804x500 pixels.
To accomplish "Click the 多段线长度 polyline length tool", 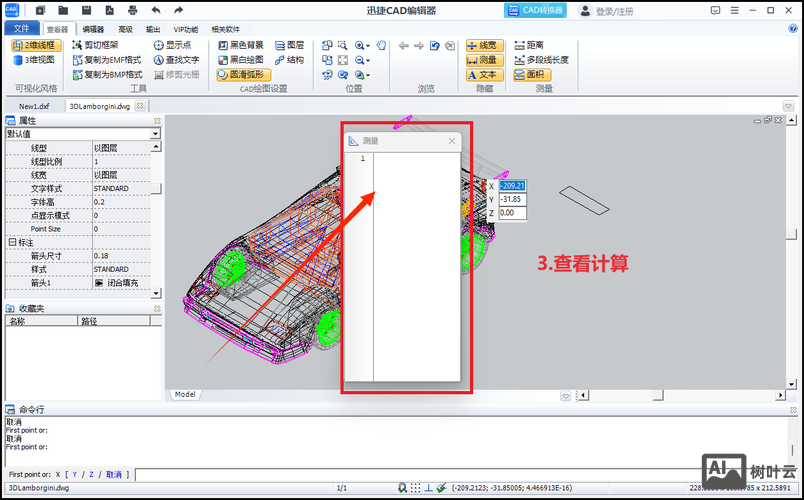I will click(x=540, y=60).
